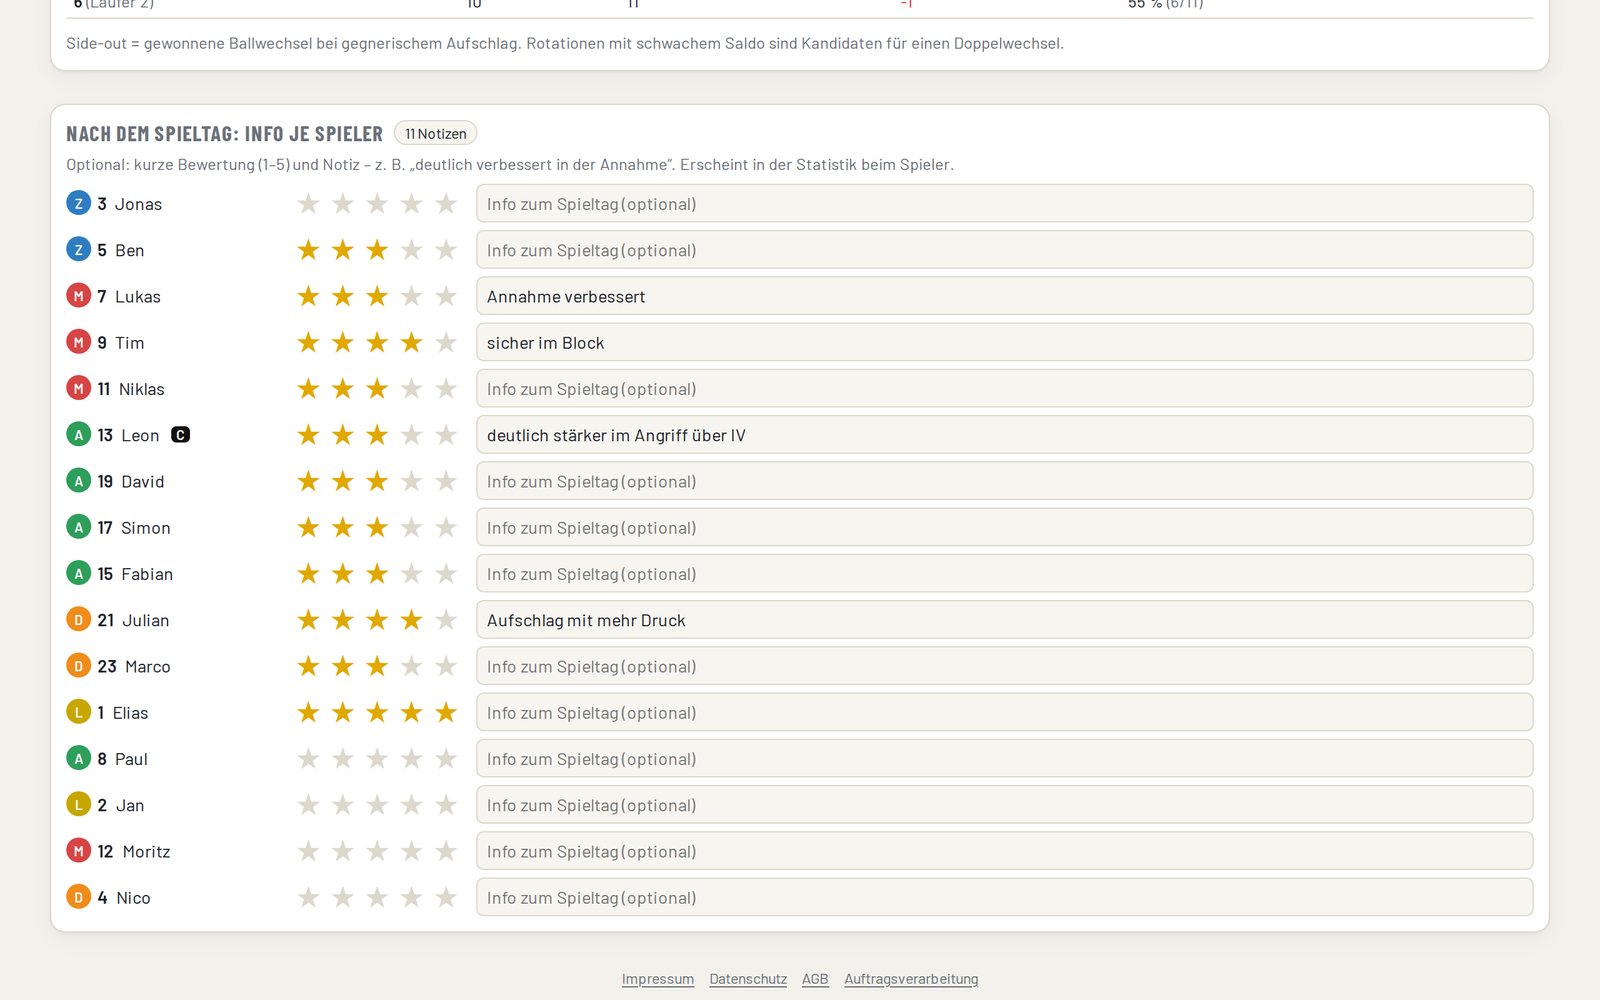This screenshot has width=1600, height=1000.
Task: Rate Fabian with four stars
Action: click(x=411, y=574)
